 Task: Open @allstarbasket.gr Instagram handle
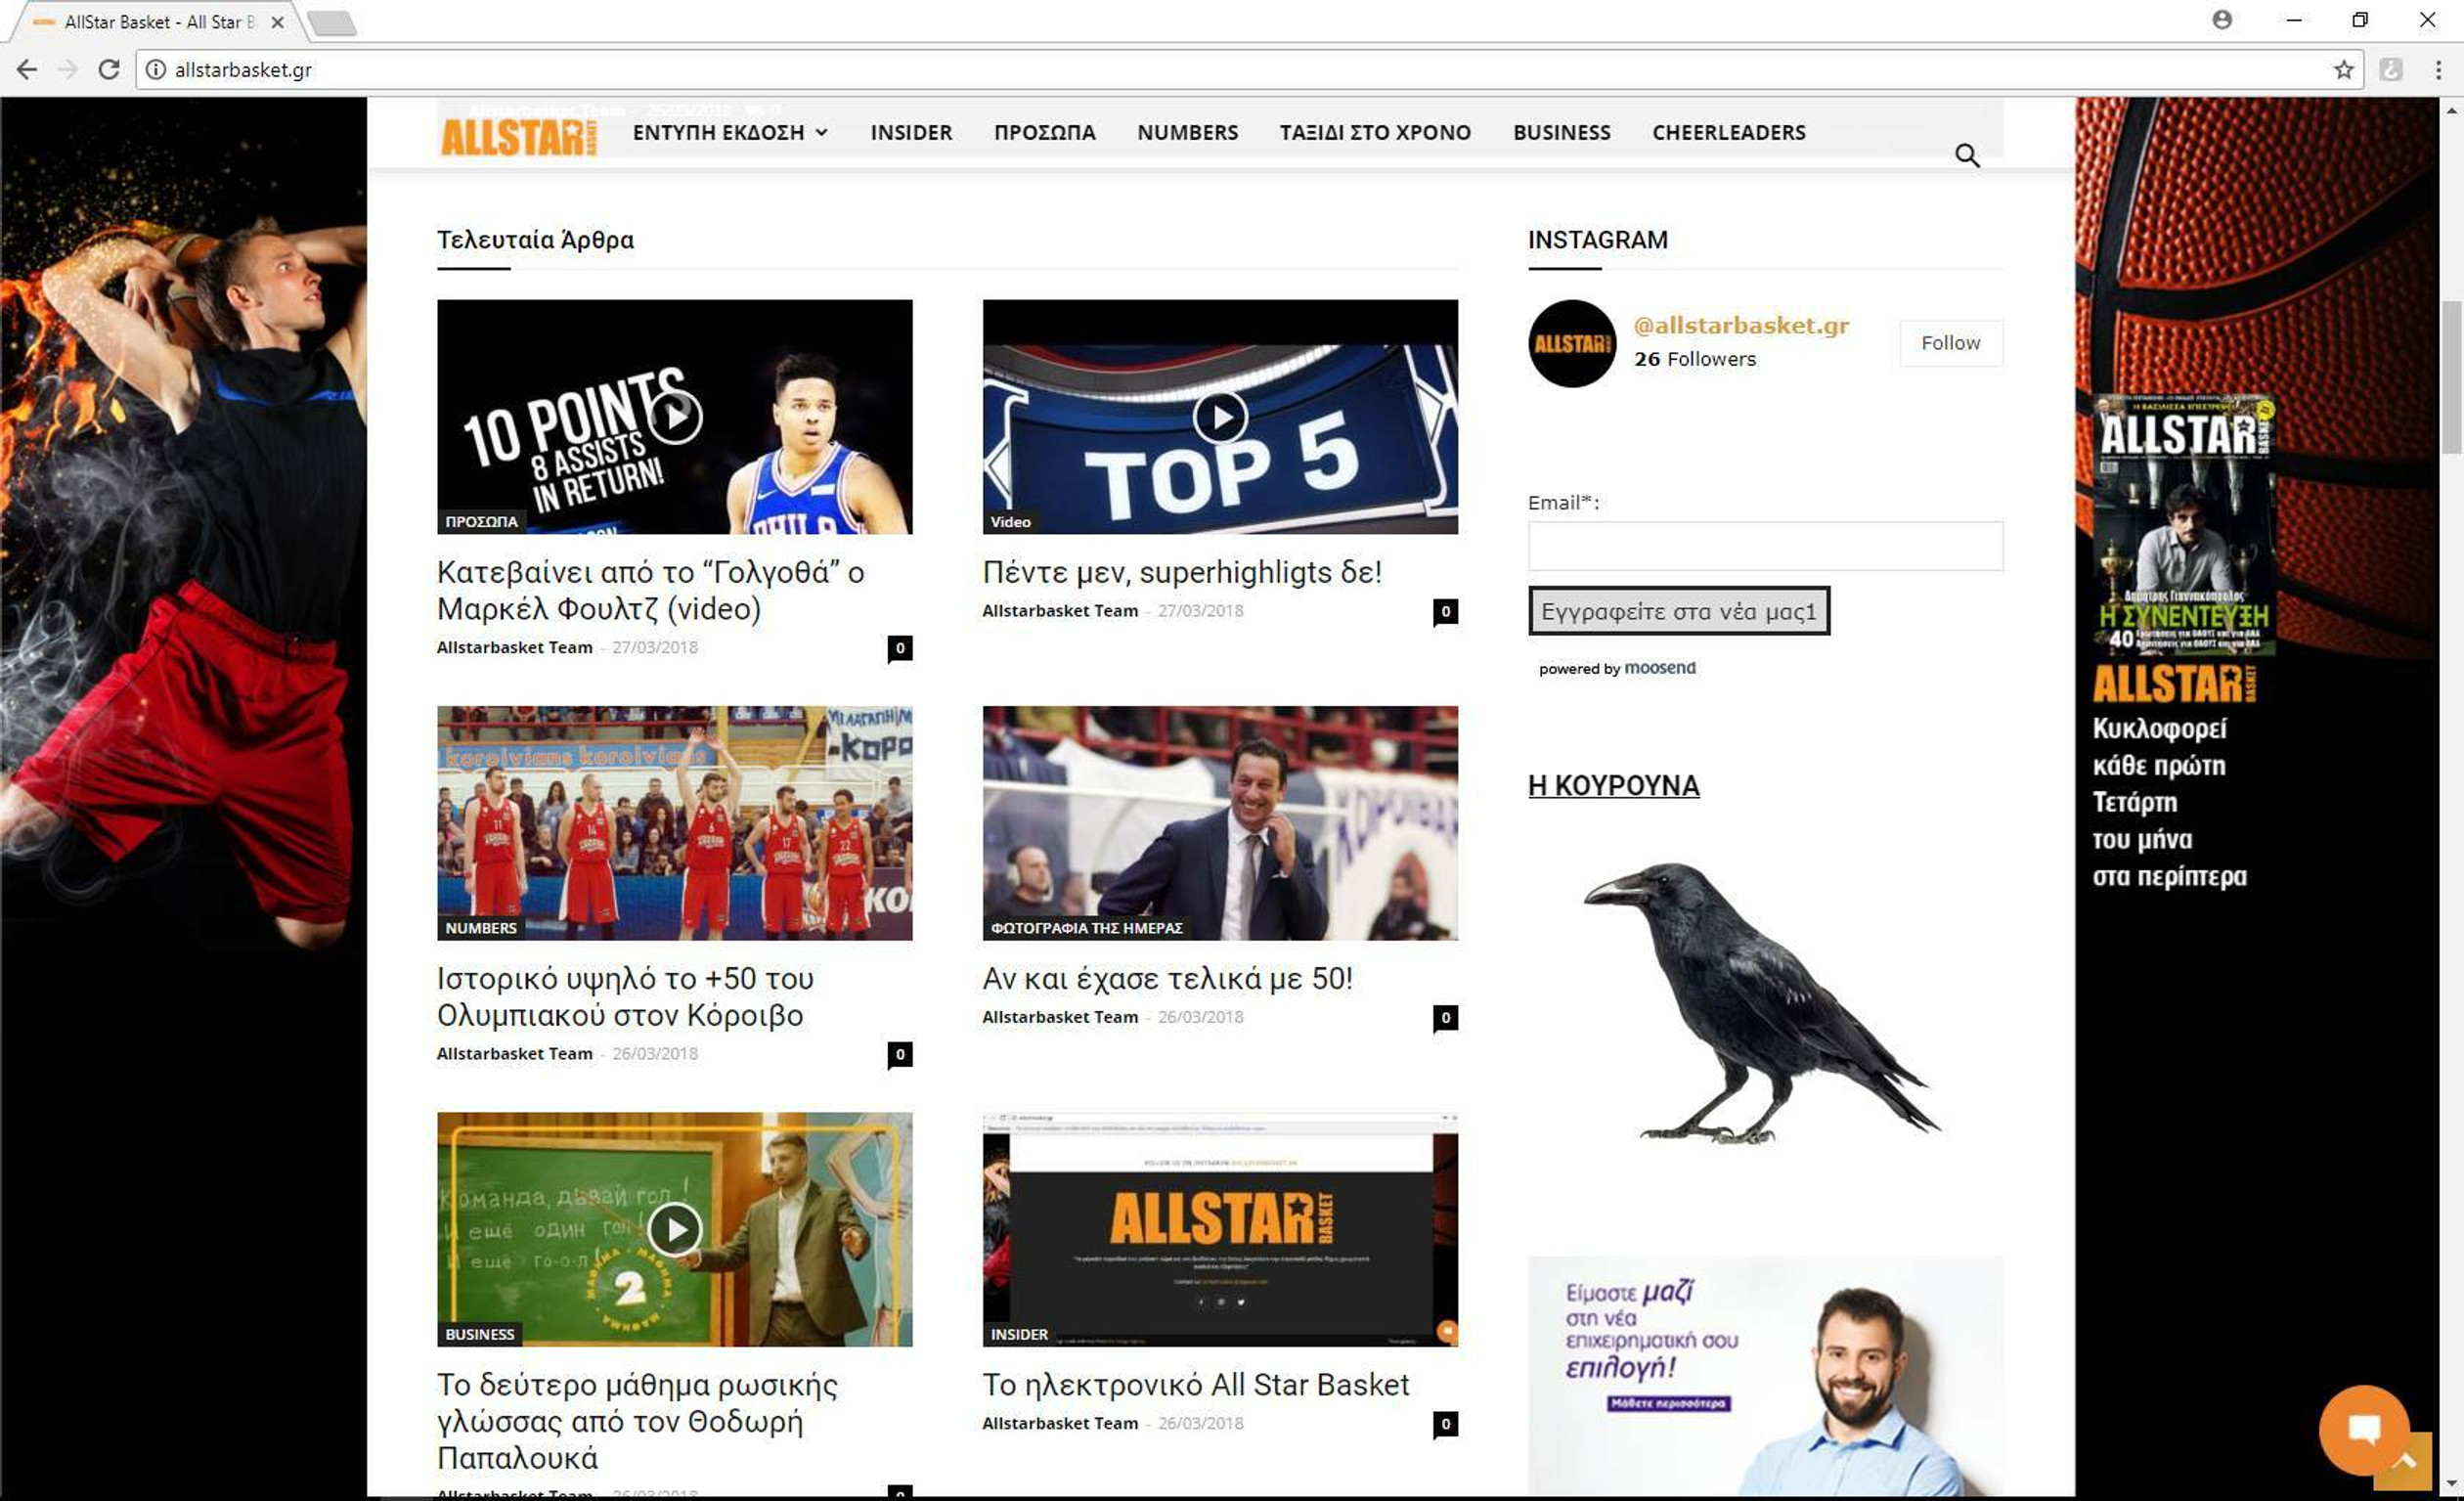point(1741,325)
